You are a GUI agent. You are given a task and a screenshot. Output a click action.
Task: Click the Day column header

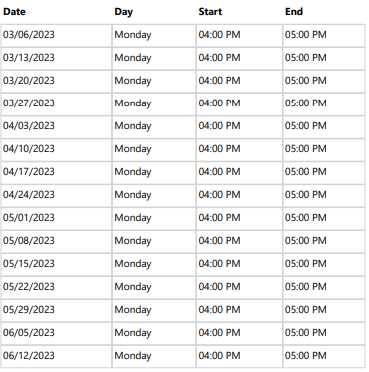(124, 12)
